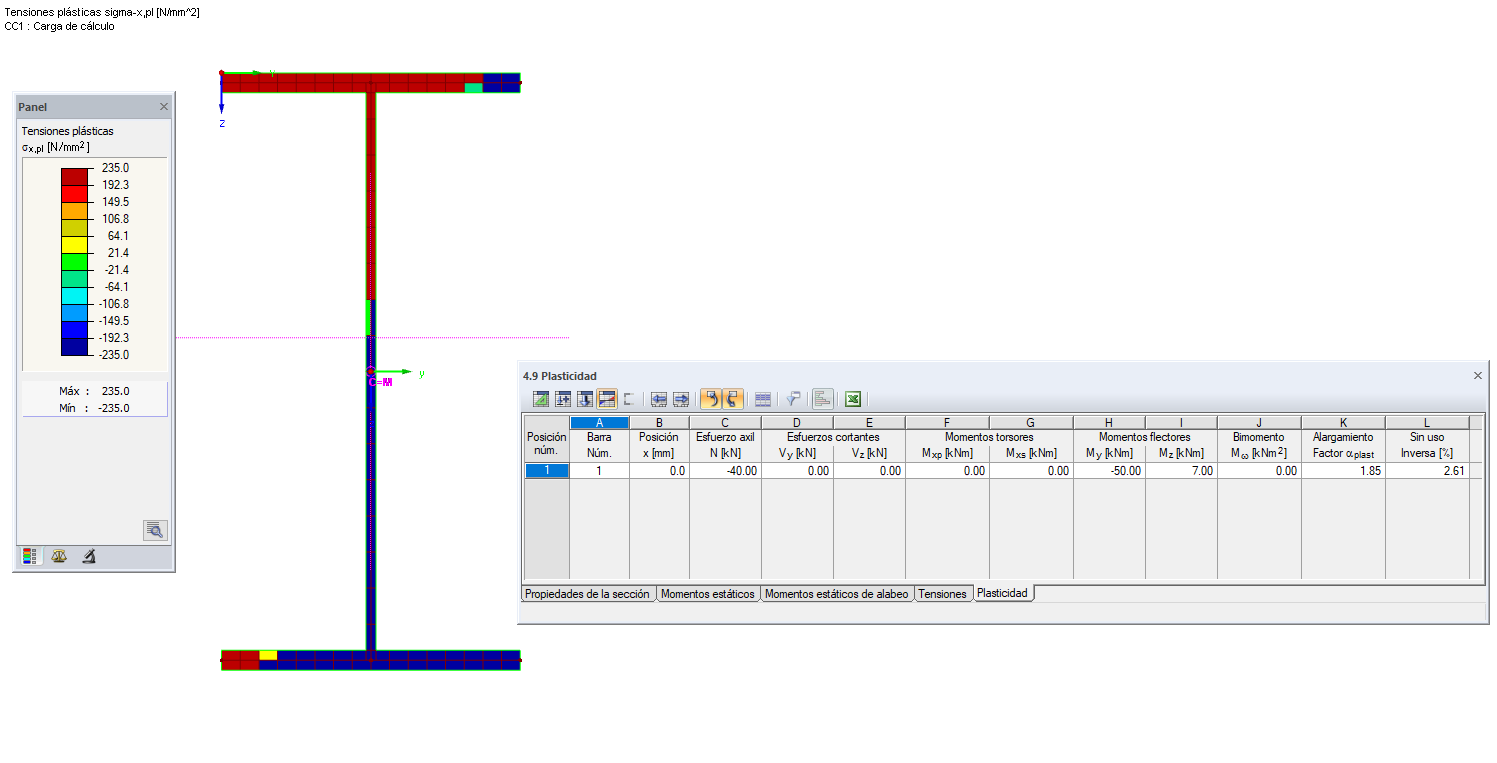Select the Plasticidad tab
The width and height of the screenshot is (1497, 763).
(1002, 592)
